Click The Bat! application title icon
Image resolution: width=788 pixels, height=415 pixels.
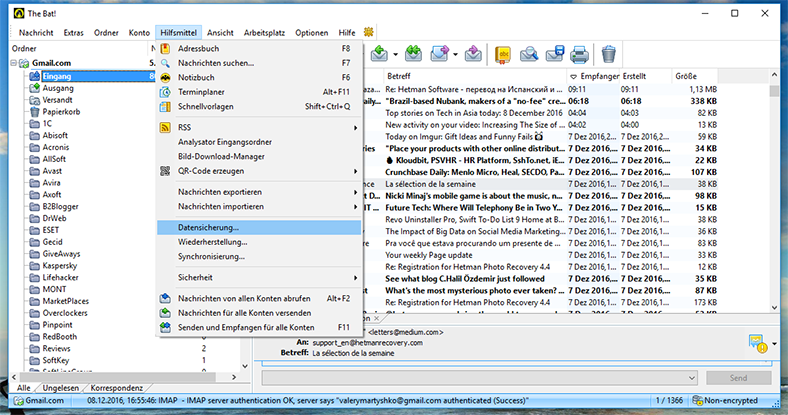click(x=19, y=13)
